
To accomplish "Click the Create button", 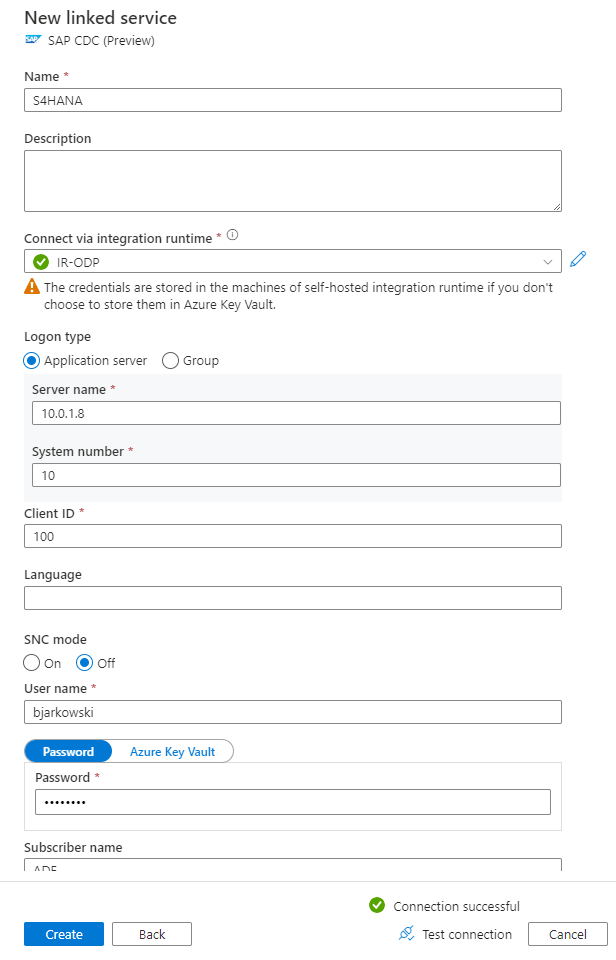I will pos(64,934).
